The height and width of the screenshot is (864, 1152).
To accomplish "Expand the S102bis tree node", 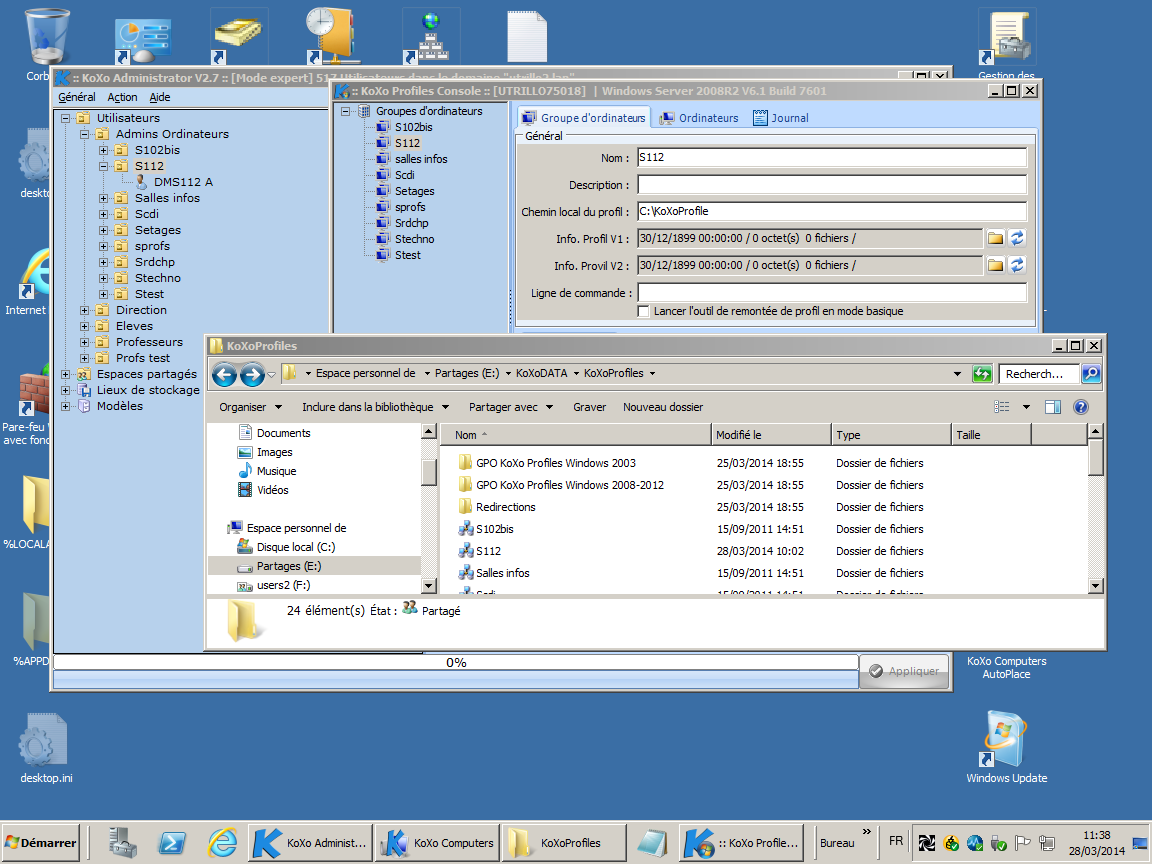I will point(104,151).
